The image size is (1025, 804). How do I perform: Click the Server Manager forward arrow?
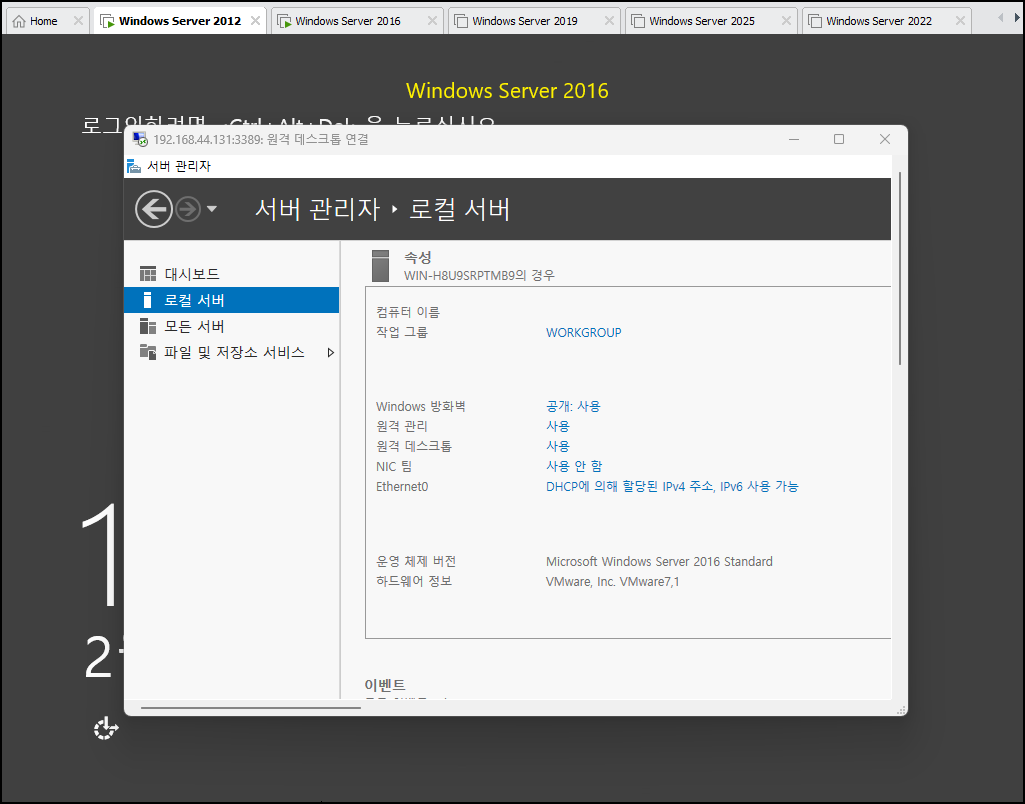coord(188,209)
